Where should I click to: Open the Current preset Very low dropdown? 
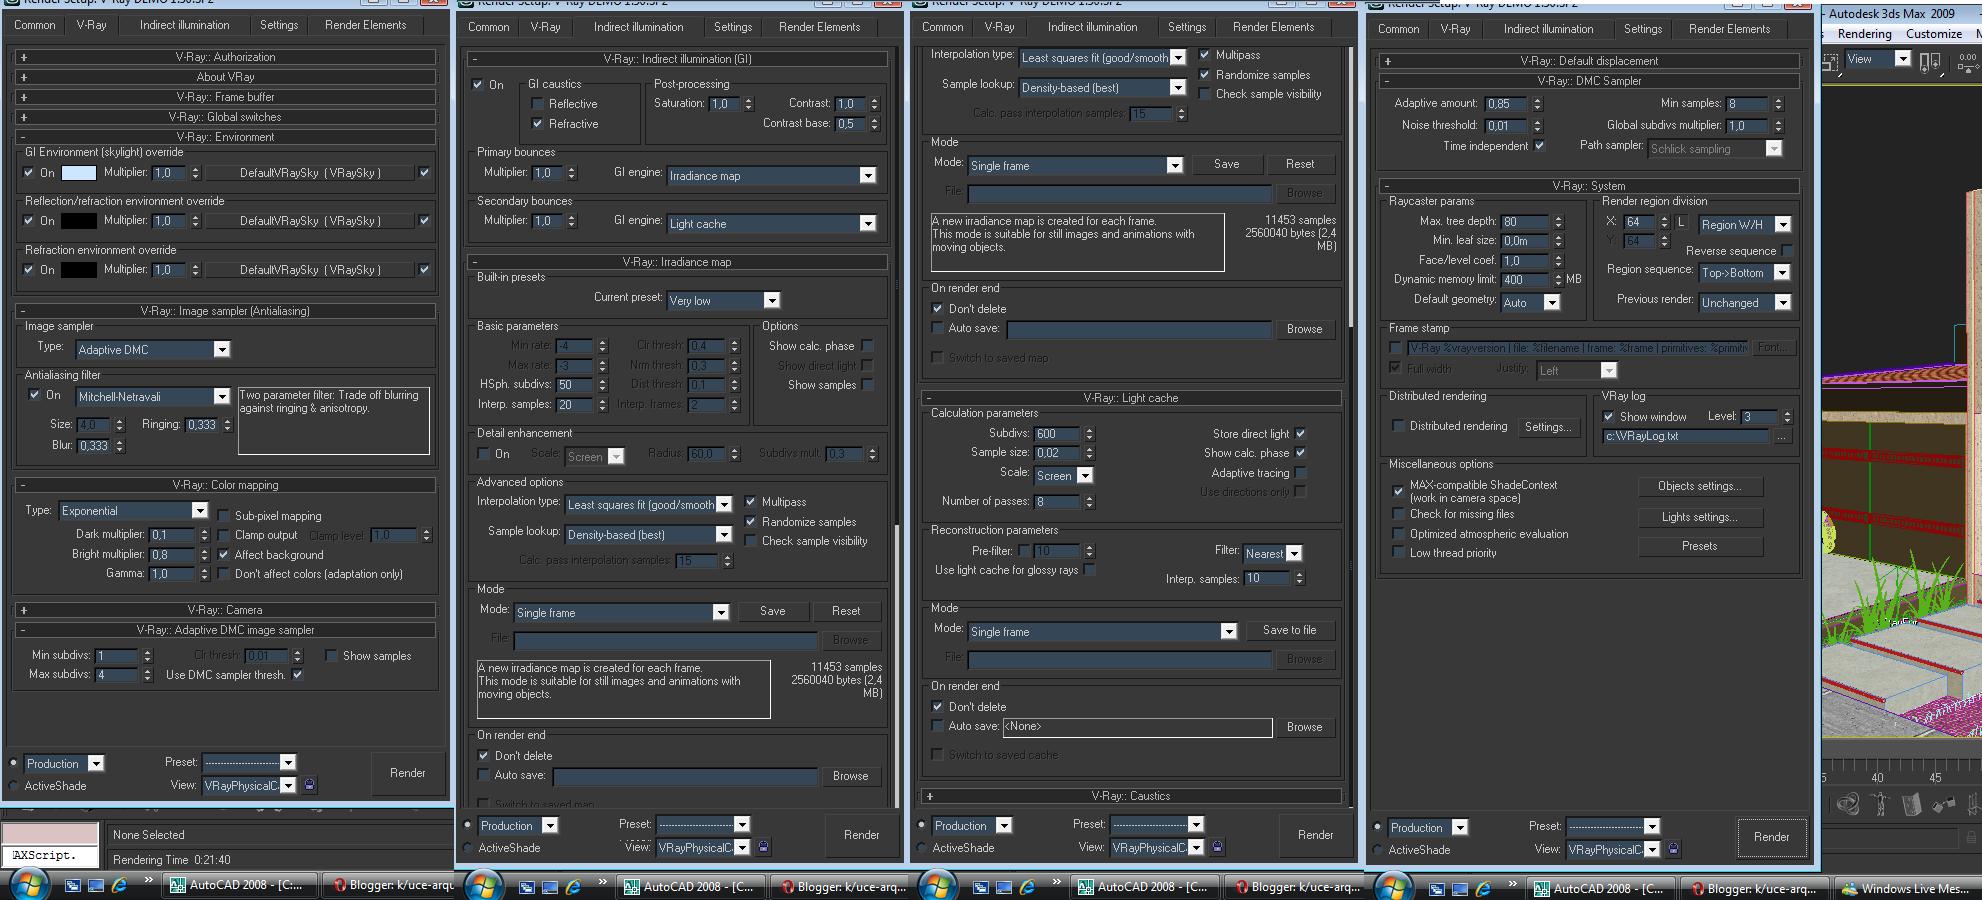coord(723,300)
